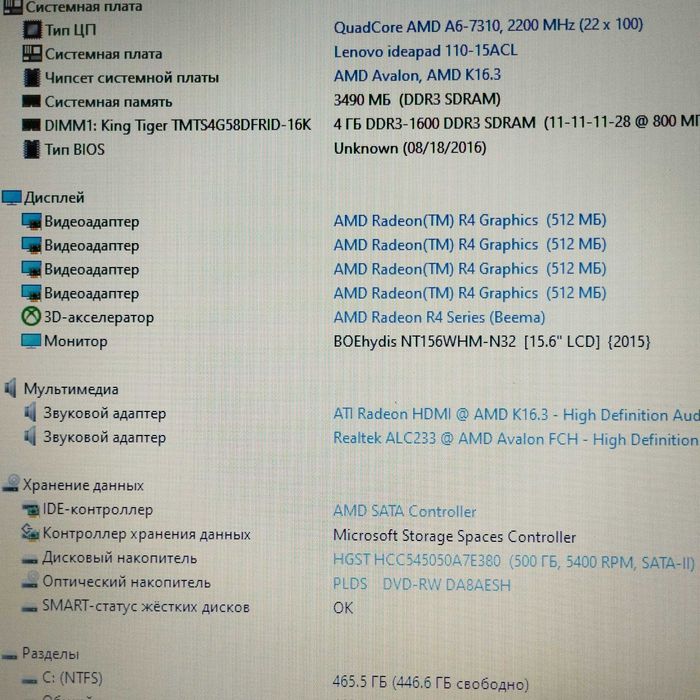The height and width of the screenshot is (700, 700).
Task: Select the IDE-контроллер label
Action: click(98, 509)
